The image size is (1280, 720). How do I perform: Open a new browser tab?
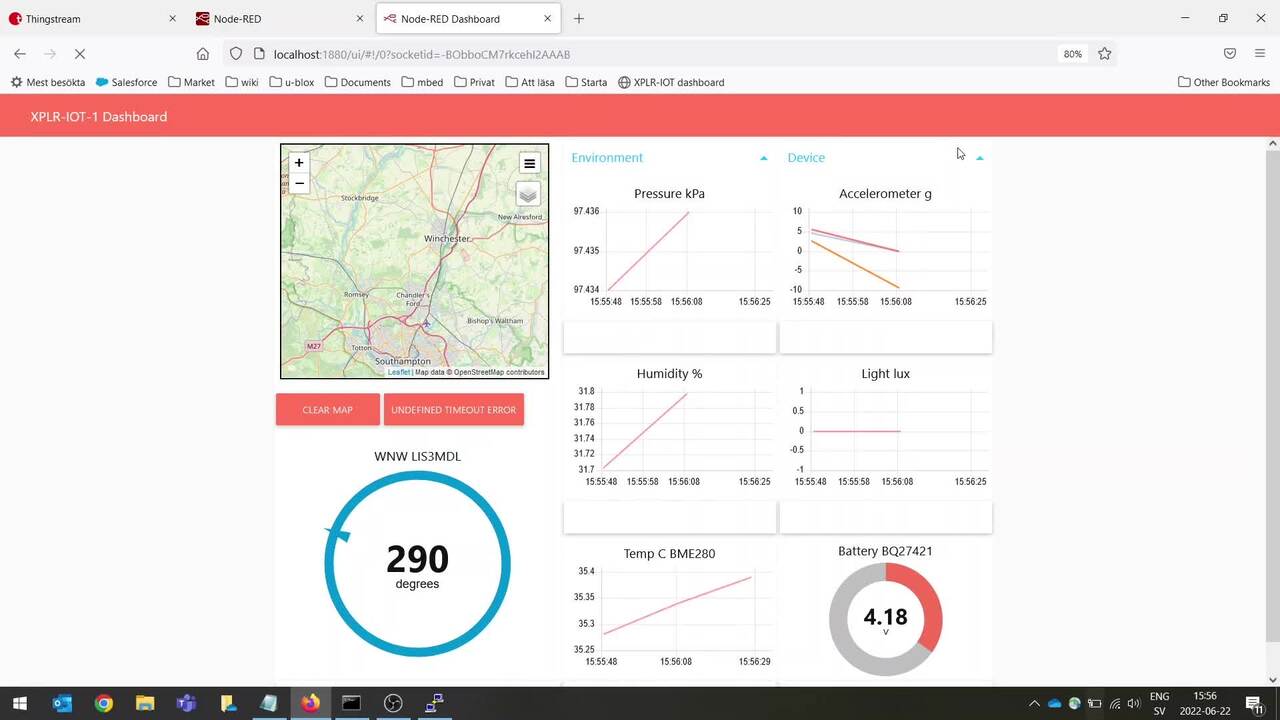579,18
